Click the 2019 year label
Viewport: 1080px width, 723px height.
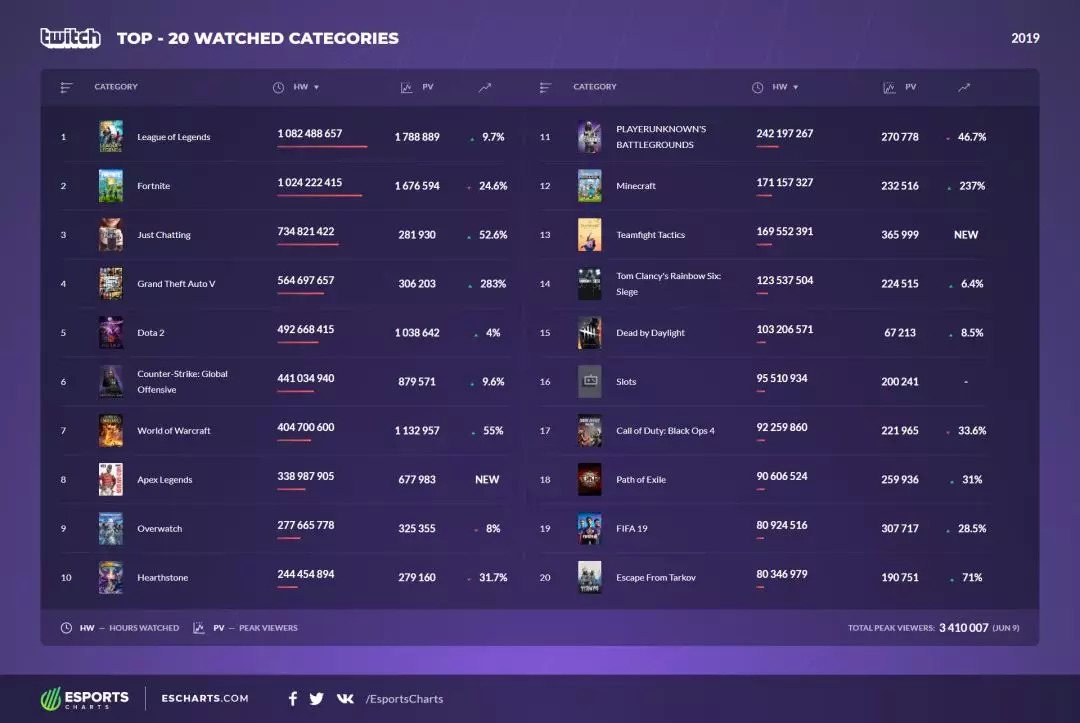(x=1025, y=39)
